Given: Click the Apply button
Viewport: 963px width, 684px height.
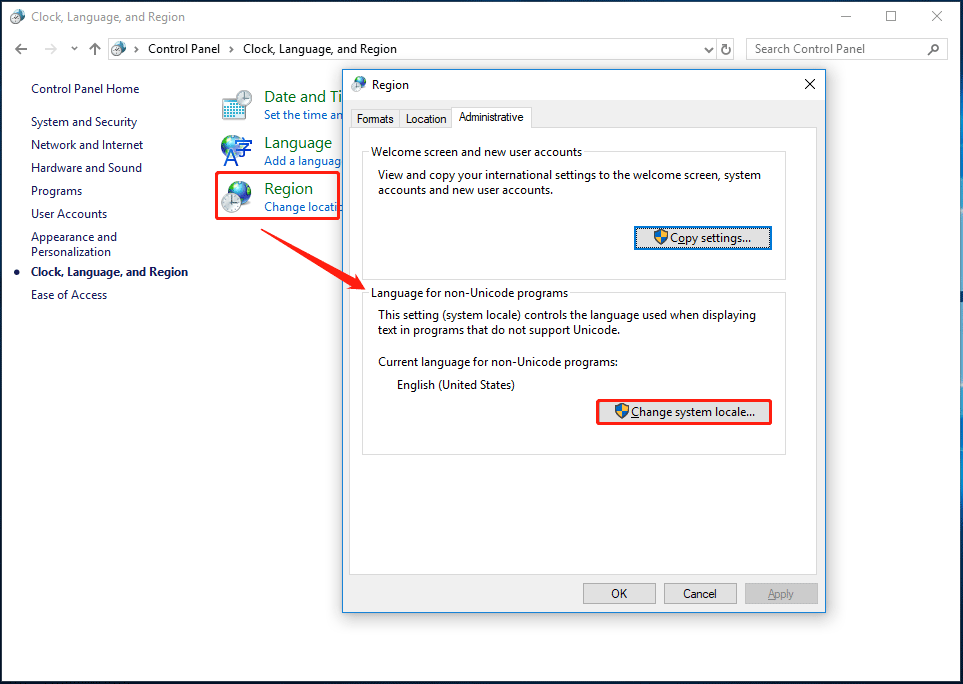Looking at the screenshot, I should click(781, 594).
